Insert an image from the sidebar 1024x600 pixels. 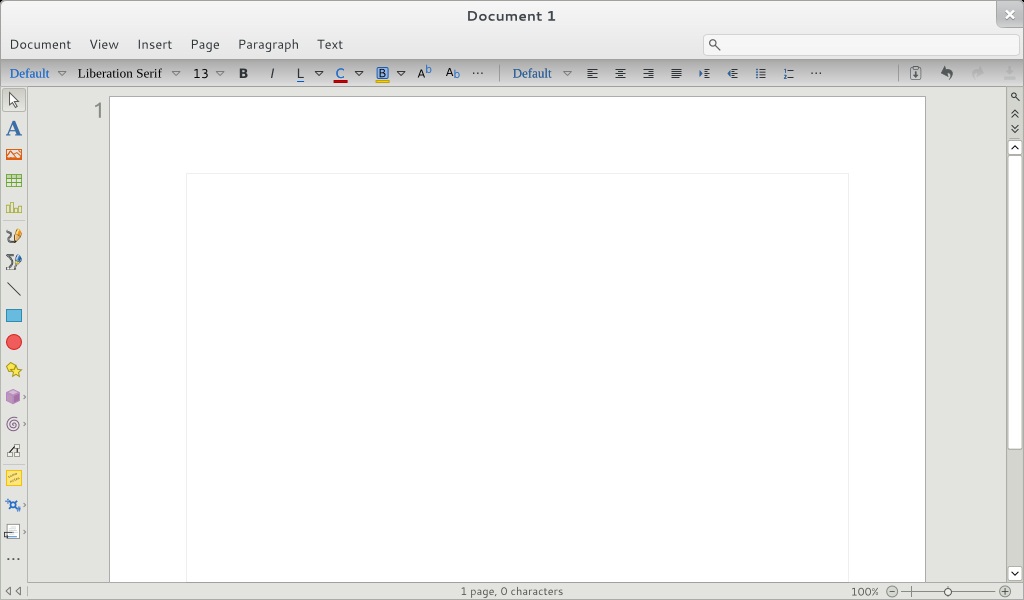pyautogui.click(x=13, y=154)
